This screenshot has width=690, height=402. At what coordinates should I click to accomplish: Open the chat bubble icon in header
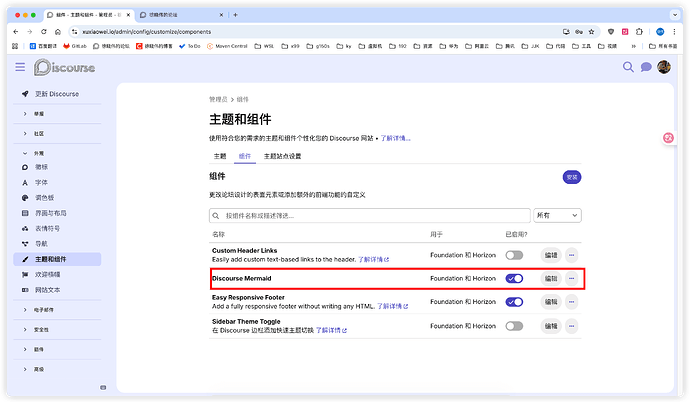[x=646, y=67]
